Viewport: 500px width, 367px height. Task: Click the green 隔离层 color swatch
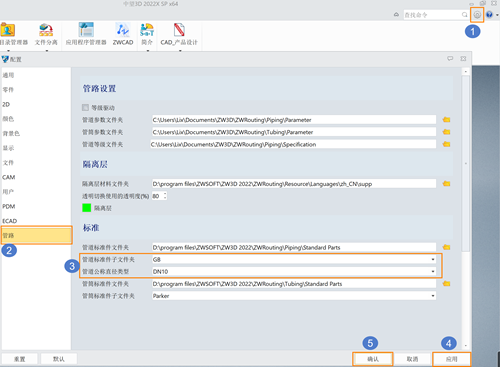[86, 208]
